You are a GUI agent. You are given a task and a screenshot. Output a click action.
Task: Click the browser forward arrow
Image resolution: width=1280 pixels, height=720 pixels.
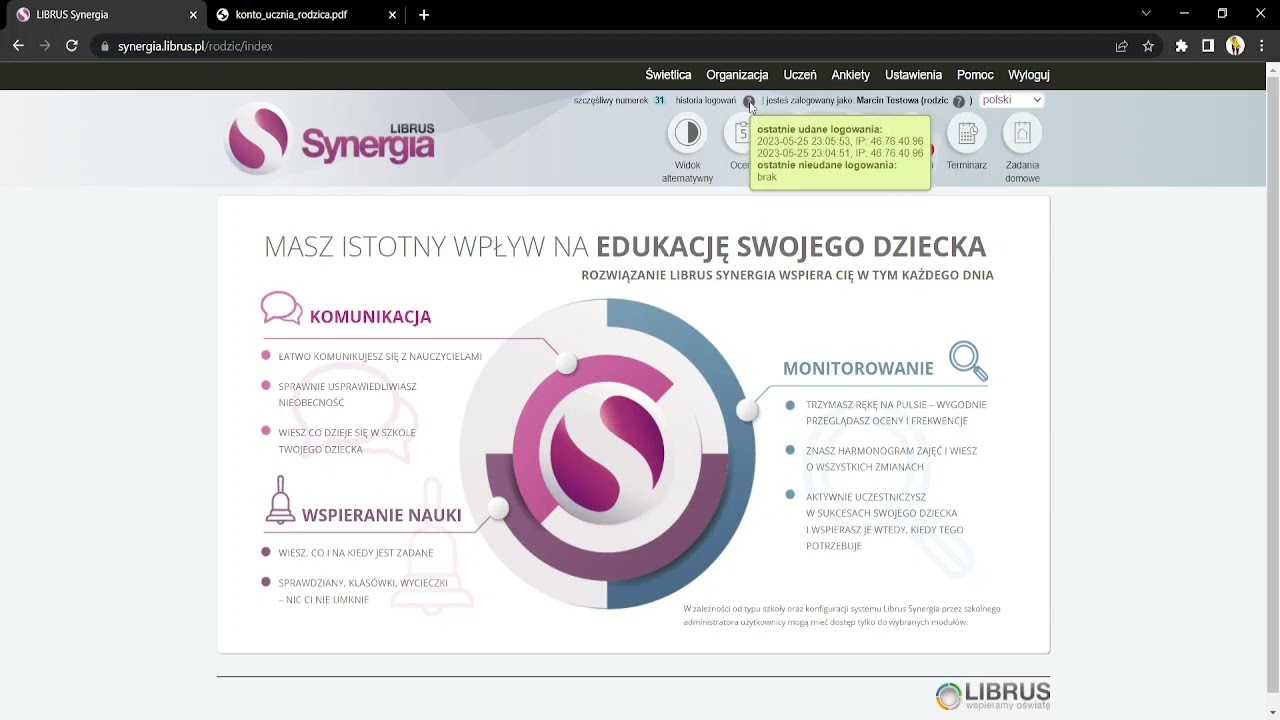[x=45, y=46]
